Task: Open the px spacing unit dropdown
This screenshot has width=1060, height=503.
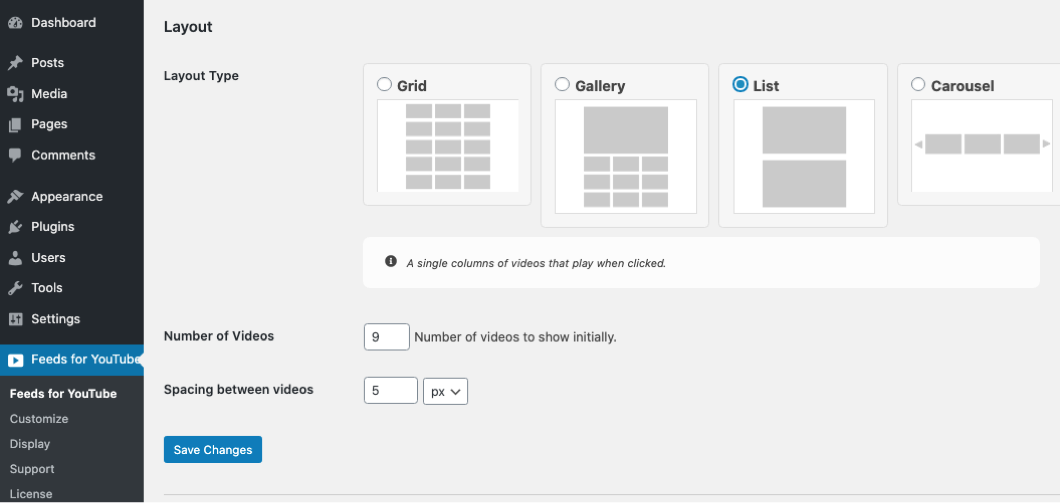Action: [445, 391]
